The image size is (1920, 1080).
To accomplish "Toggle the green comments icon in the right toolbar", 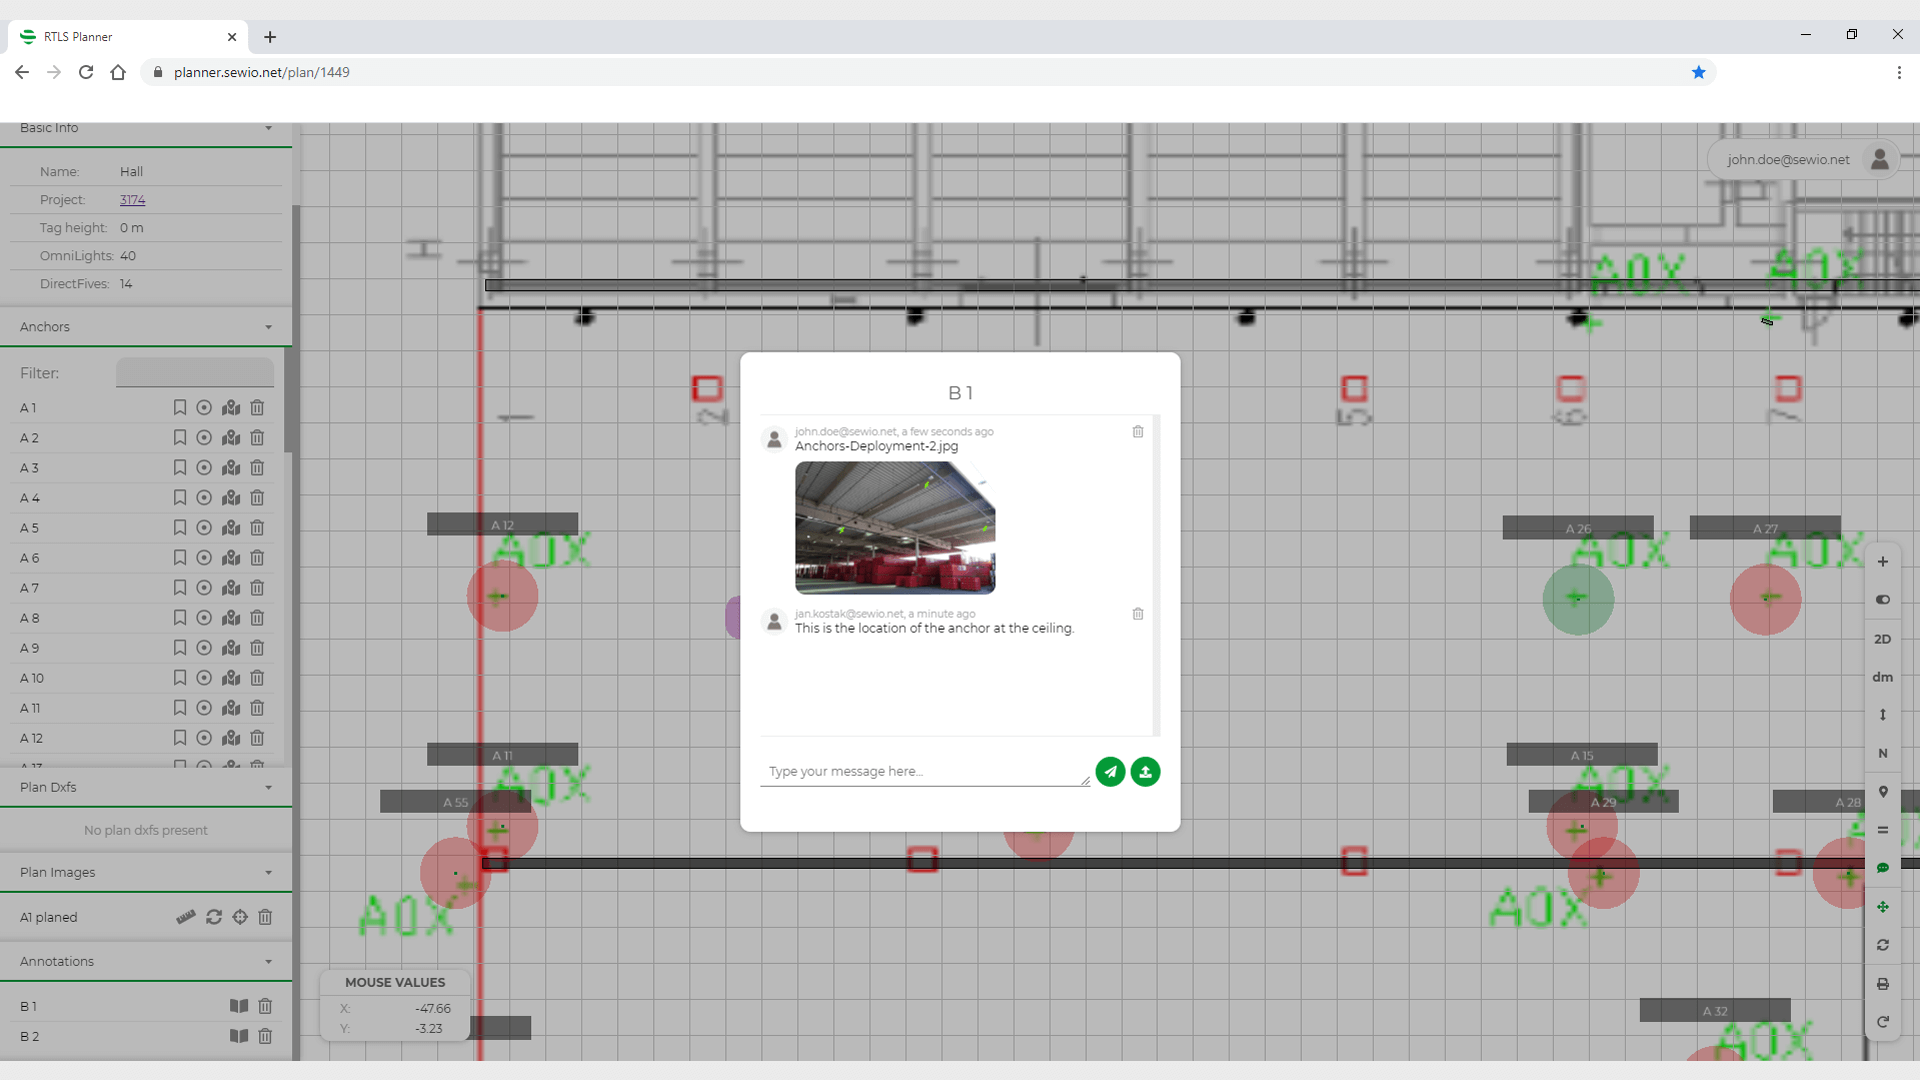I will tap(1883, 868).
